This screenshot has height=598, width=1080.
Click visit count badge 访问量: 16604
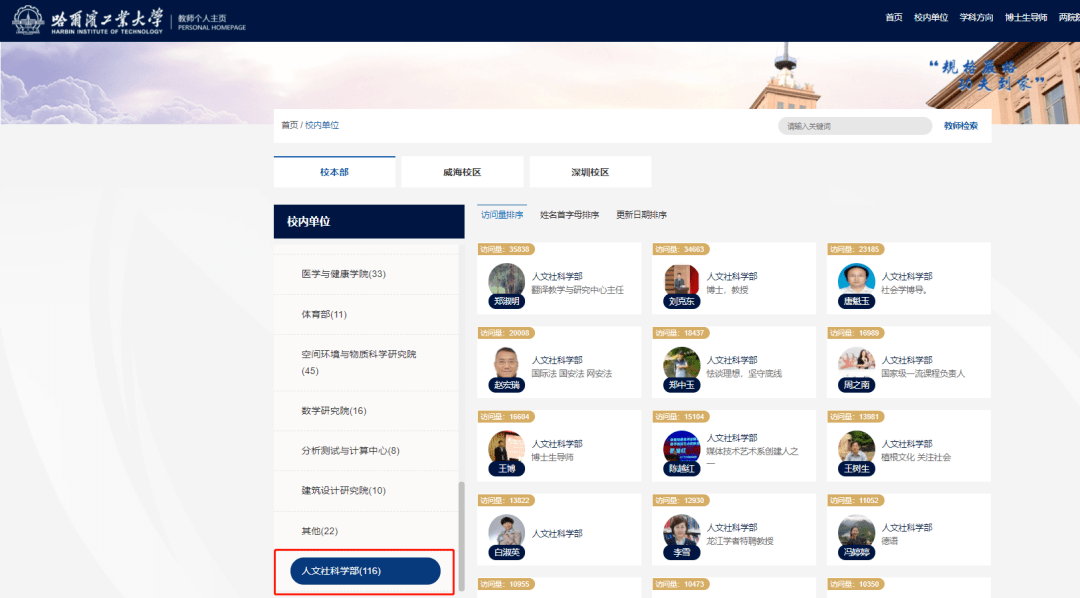coord(506,417)
